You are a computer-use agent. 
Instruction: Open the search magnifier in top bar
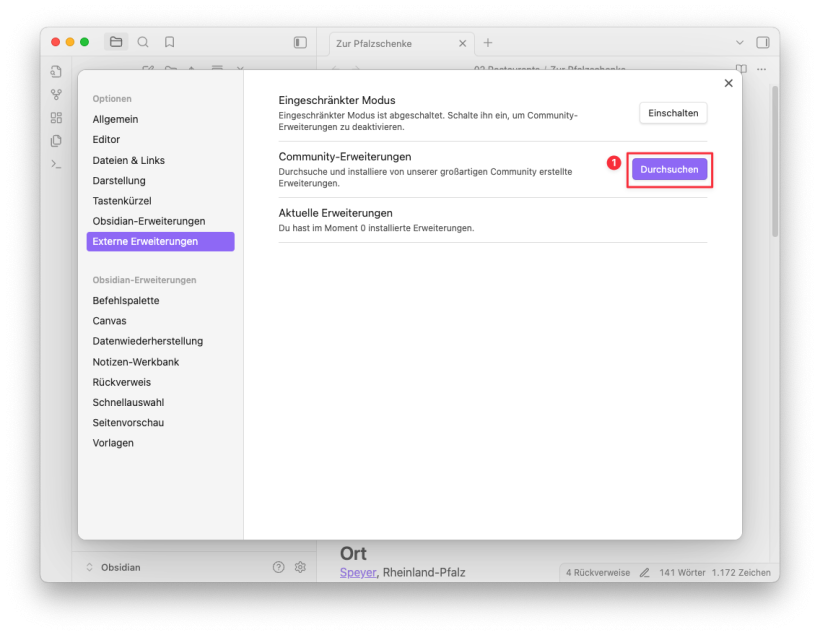click(x=143, y=42)
